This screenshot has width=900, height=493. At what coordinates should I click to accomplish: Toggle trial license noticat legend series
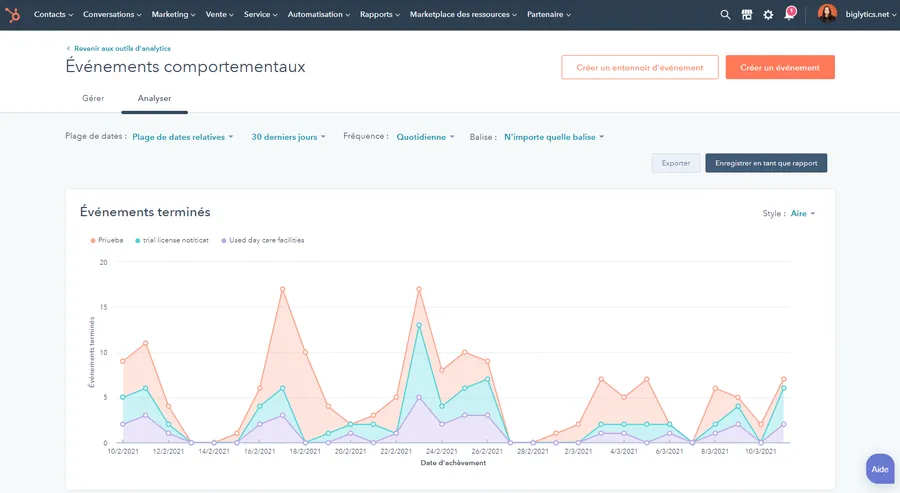(172, 240)
